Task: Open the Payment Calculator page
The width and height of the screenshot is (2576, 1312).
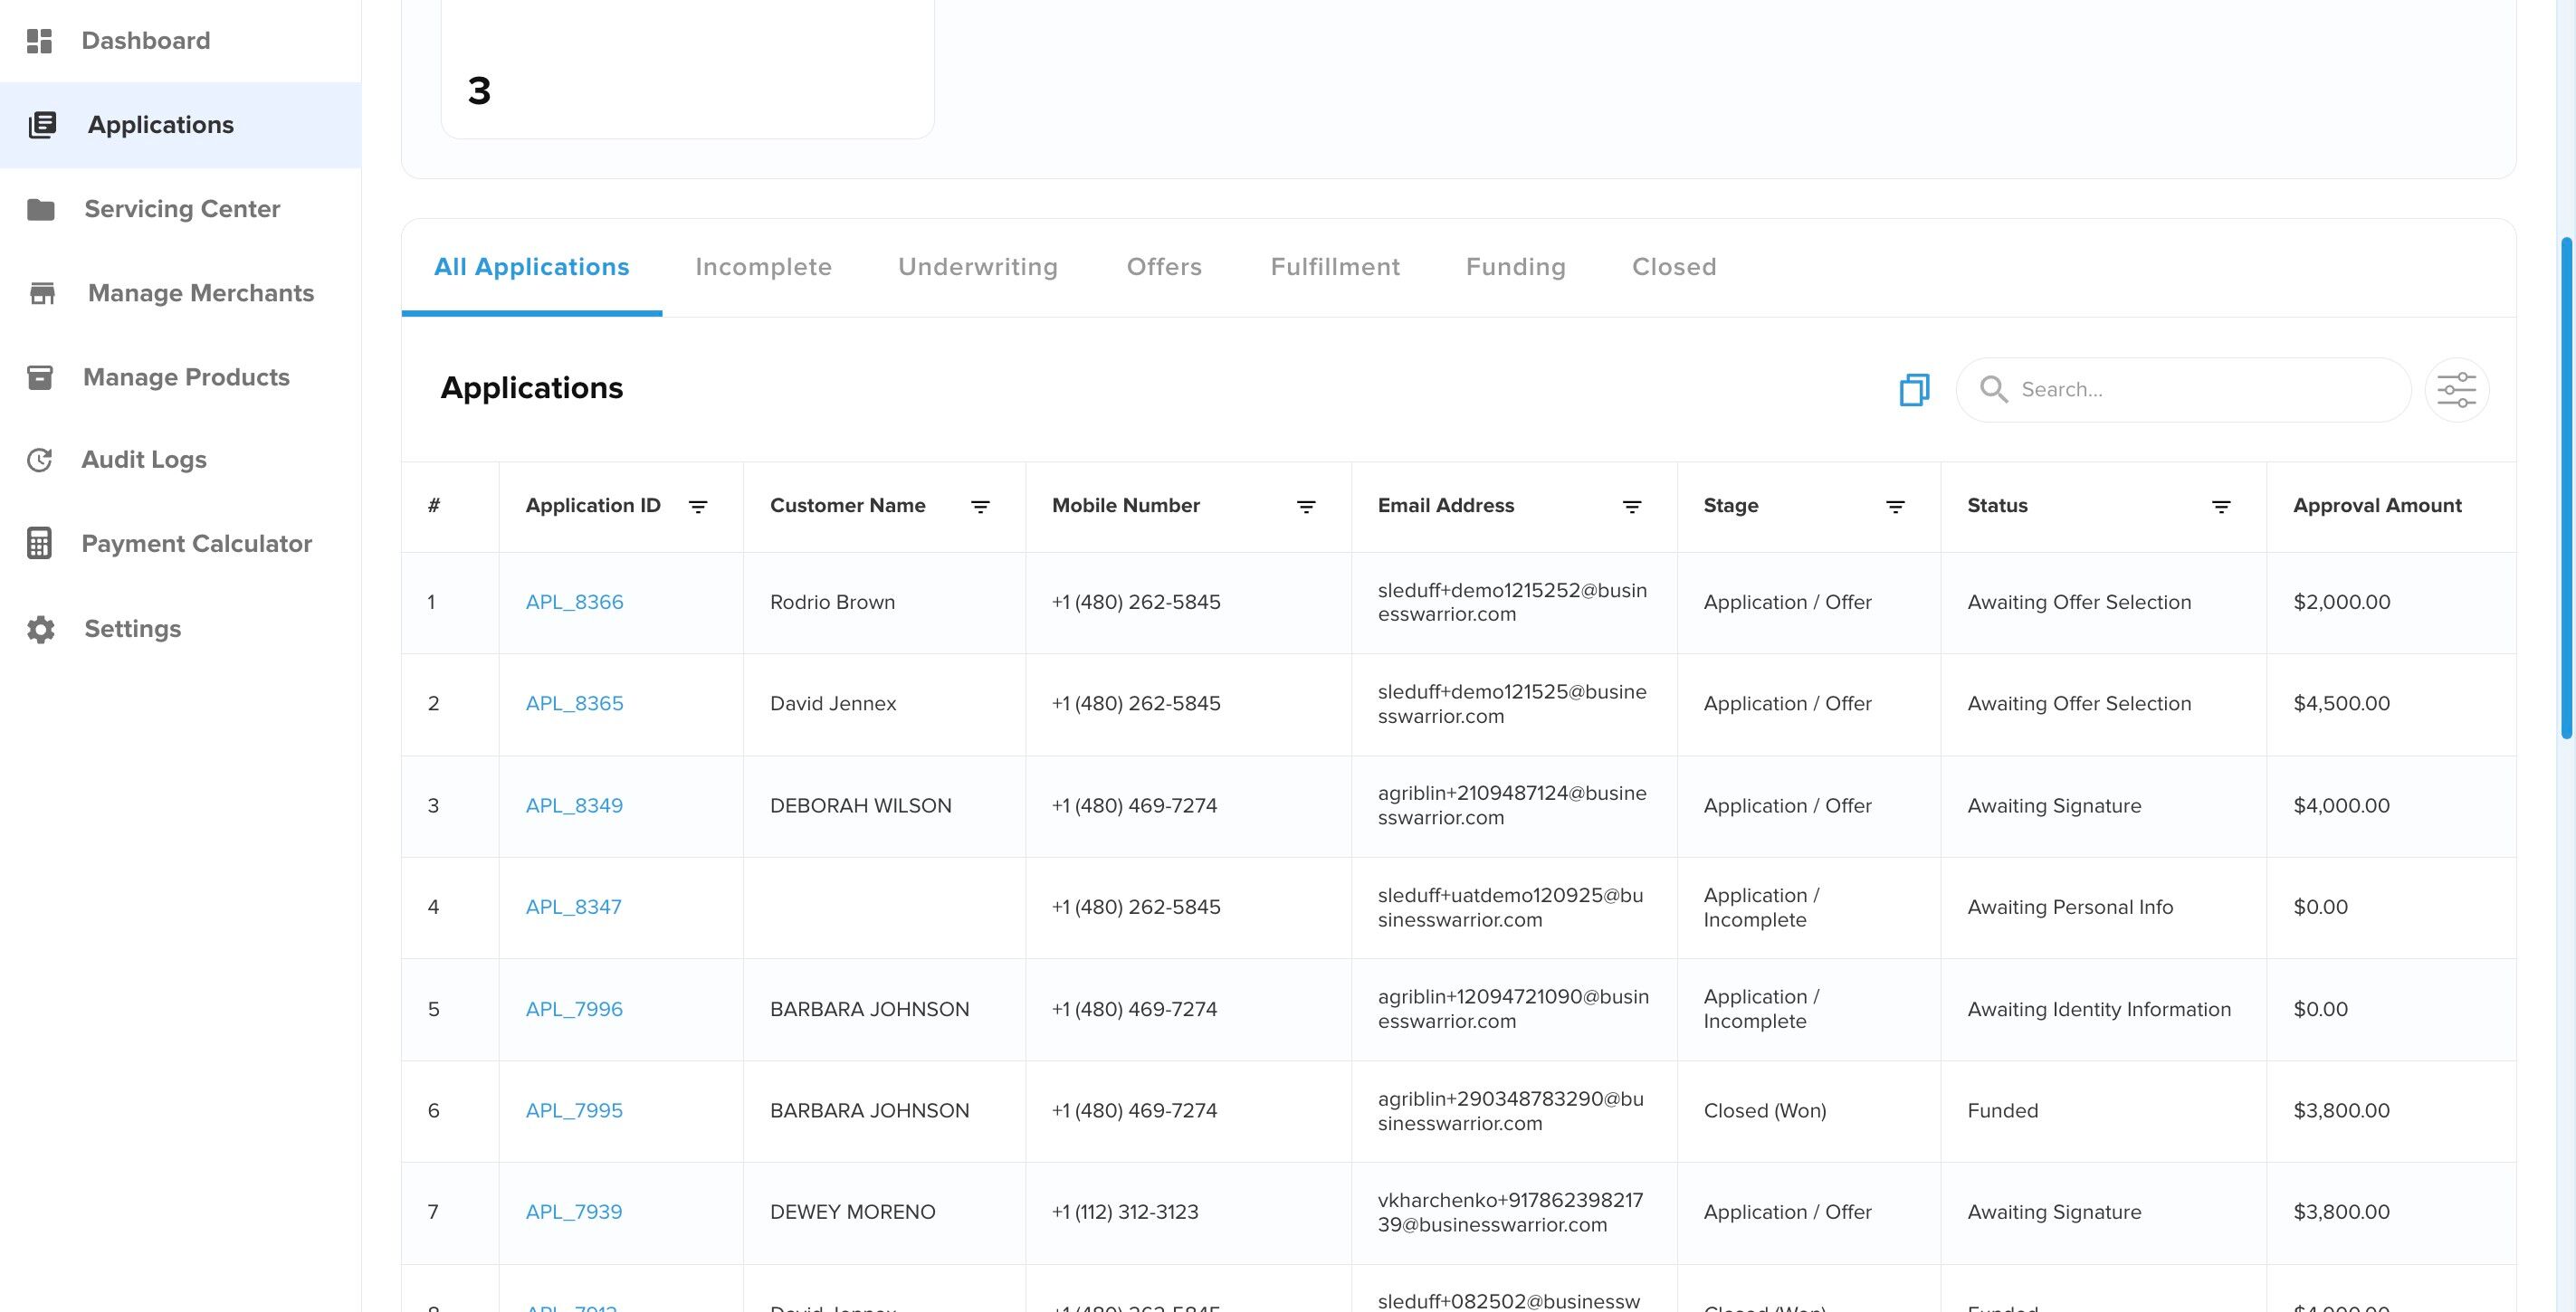Action: [180, 544]
